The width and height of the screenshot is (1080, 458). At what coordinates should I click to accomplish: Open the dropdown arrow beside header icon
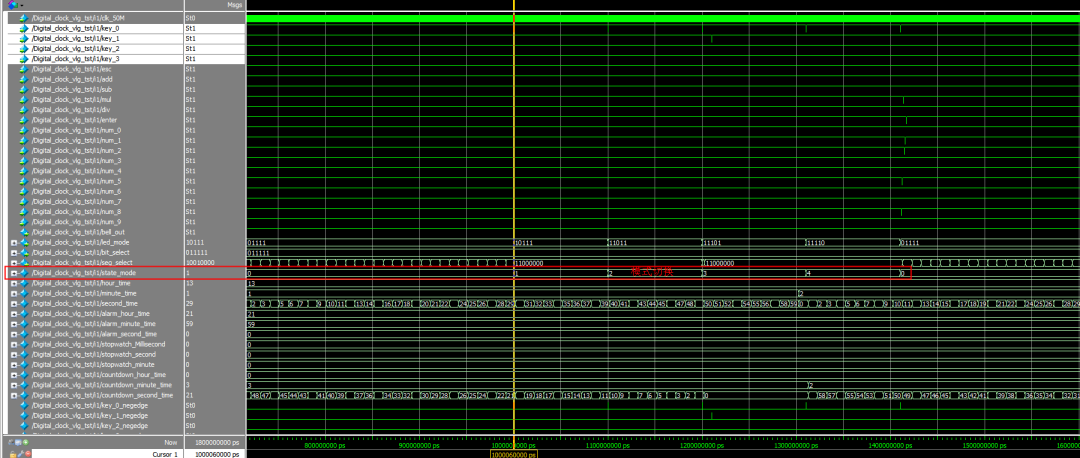point(20,5)
